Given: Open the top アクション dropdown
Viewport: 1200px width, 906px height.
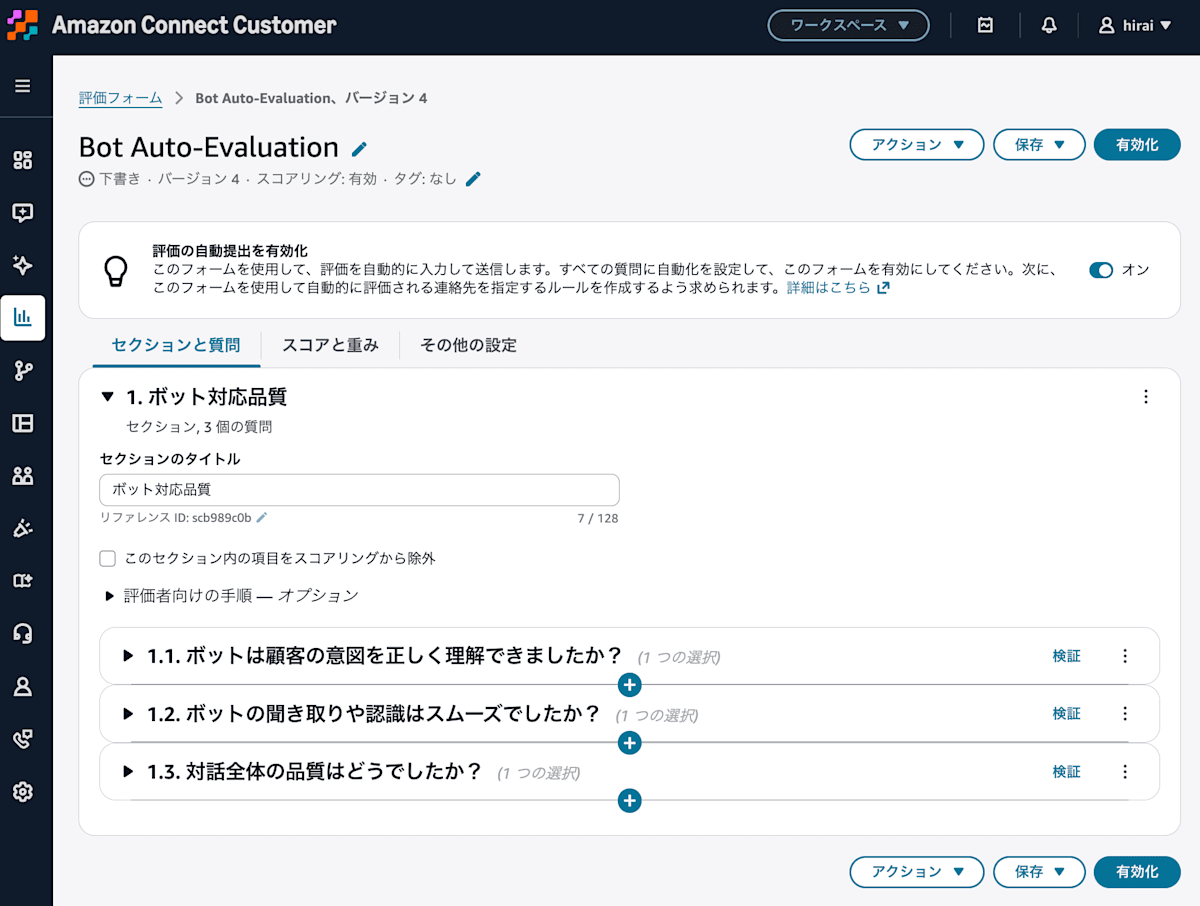Looking at the screenshot, I should point(917,145).
